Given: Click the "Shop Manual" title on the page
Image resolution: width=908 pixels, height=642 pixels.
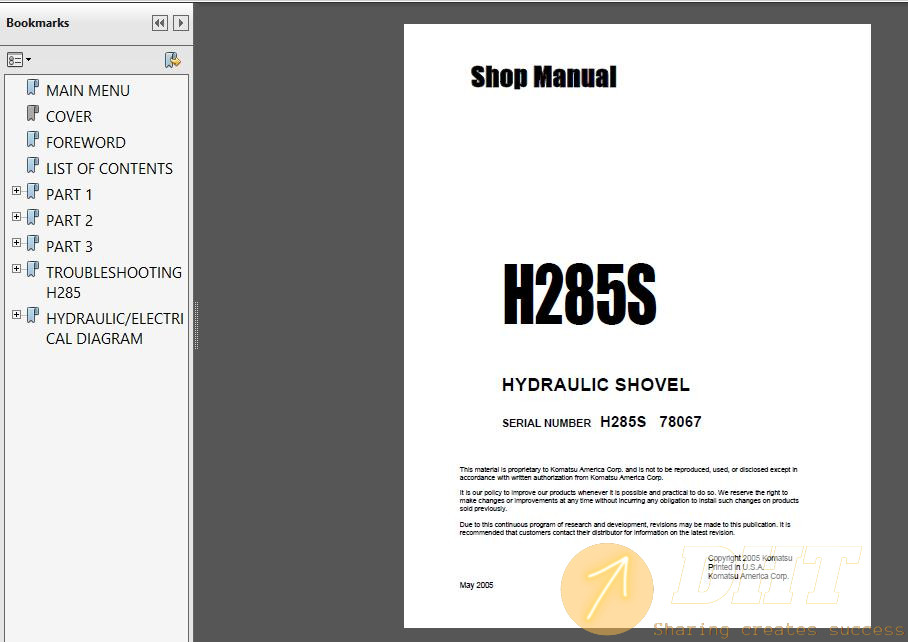Looking at the screenshot, I should pos(543,76).
